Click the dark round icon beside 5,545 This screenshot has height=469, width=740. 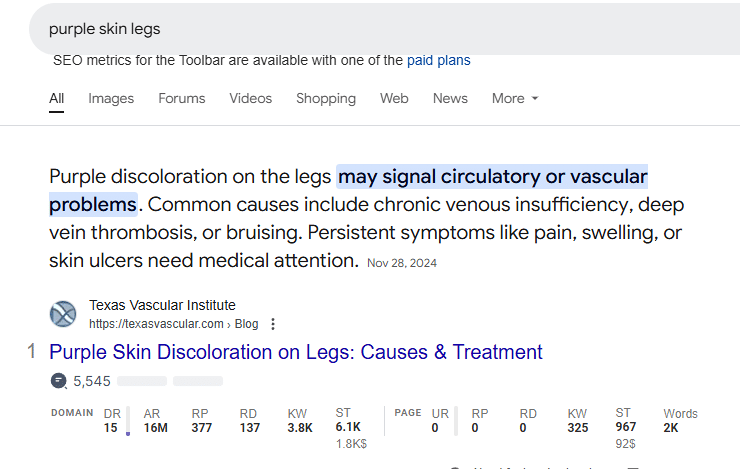[58, 381]
